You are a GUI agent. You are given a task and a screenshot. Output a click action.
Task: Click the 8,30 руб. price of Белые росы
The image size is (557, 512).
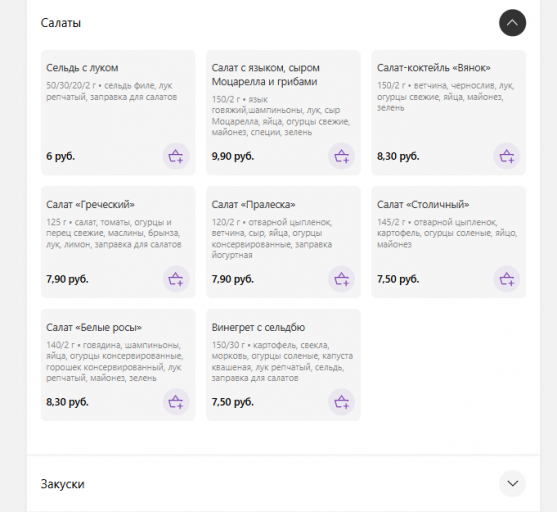tap(67, 402)
